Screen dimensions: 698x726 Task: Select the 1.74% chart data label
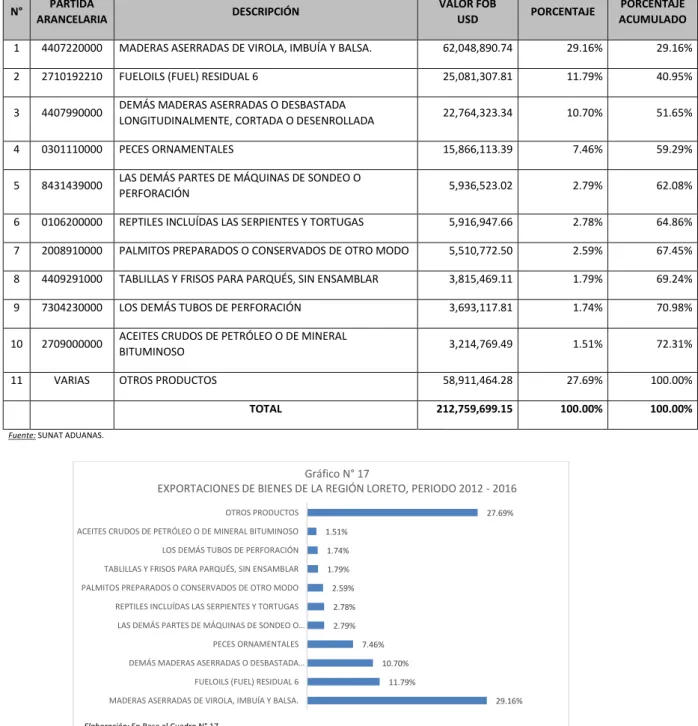point(338,551)
